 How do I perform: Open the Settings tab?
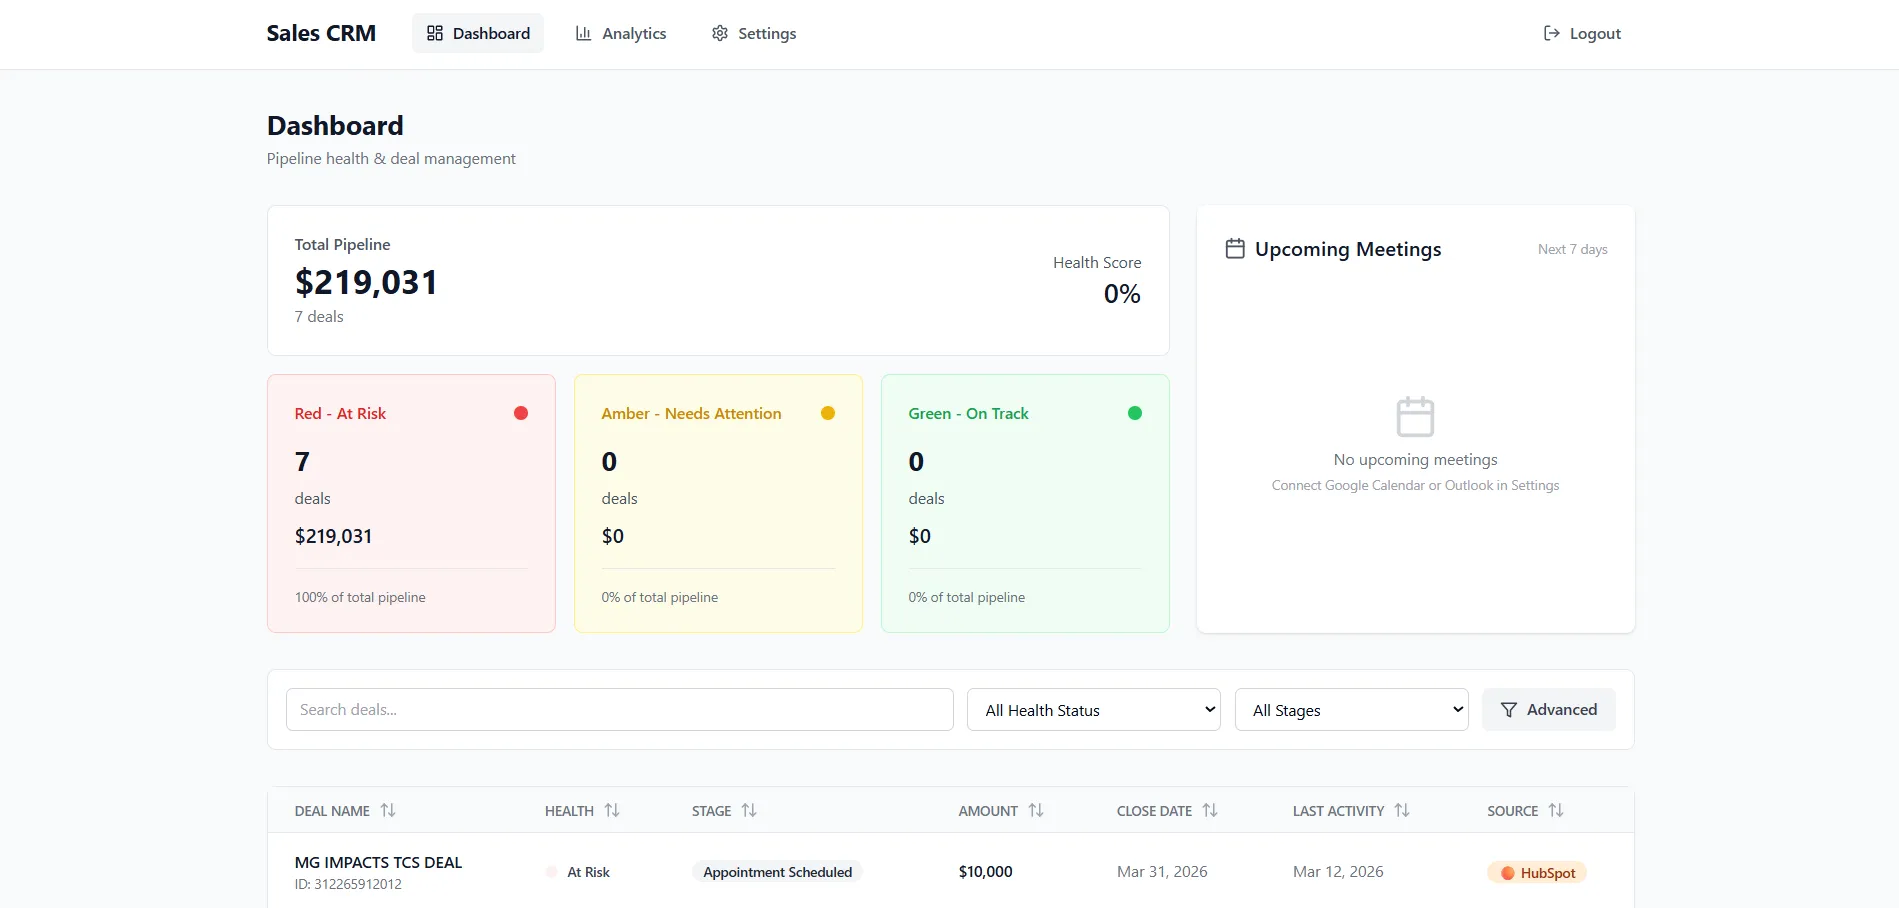[754, 33]
